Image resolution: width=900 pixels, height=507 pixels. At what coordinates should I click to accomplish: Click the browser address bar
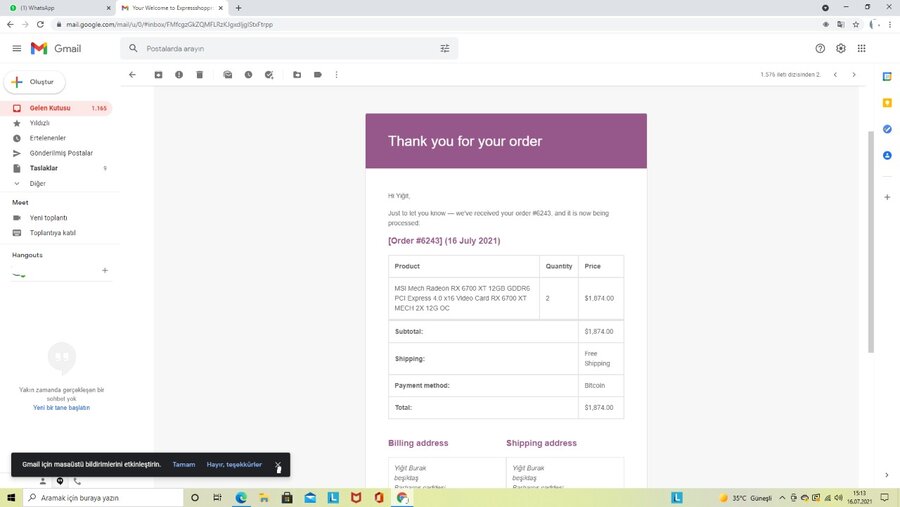click(436, 24)
